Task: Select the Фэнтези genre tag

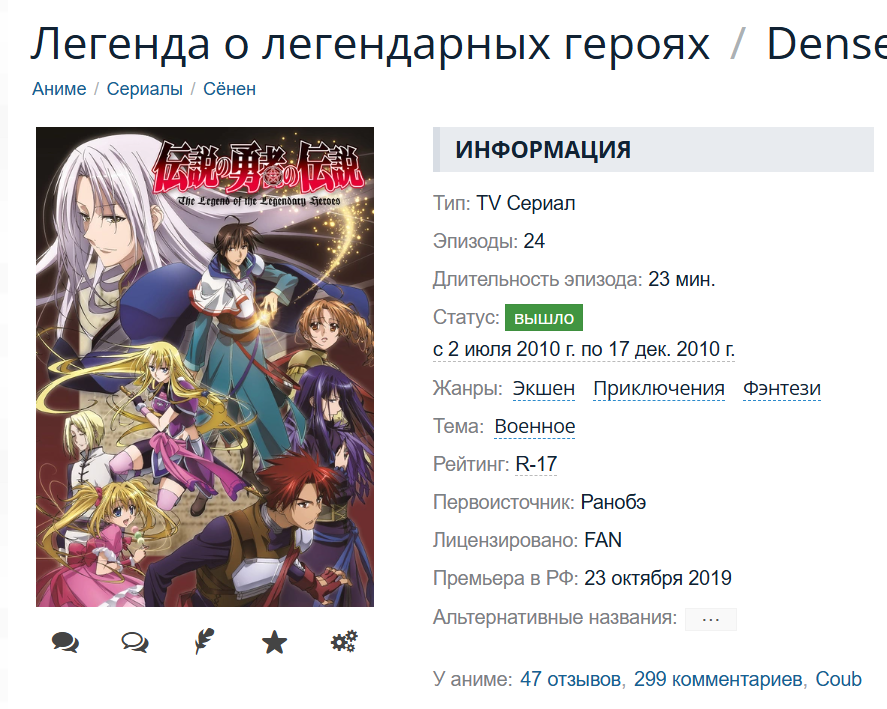Action: pyautogui.click(x=782, y=389)
